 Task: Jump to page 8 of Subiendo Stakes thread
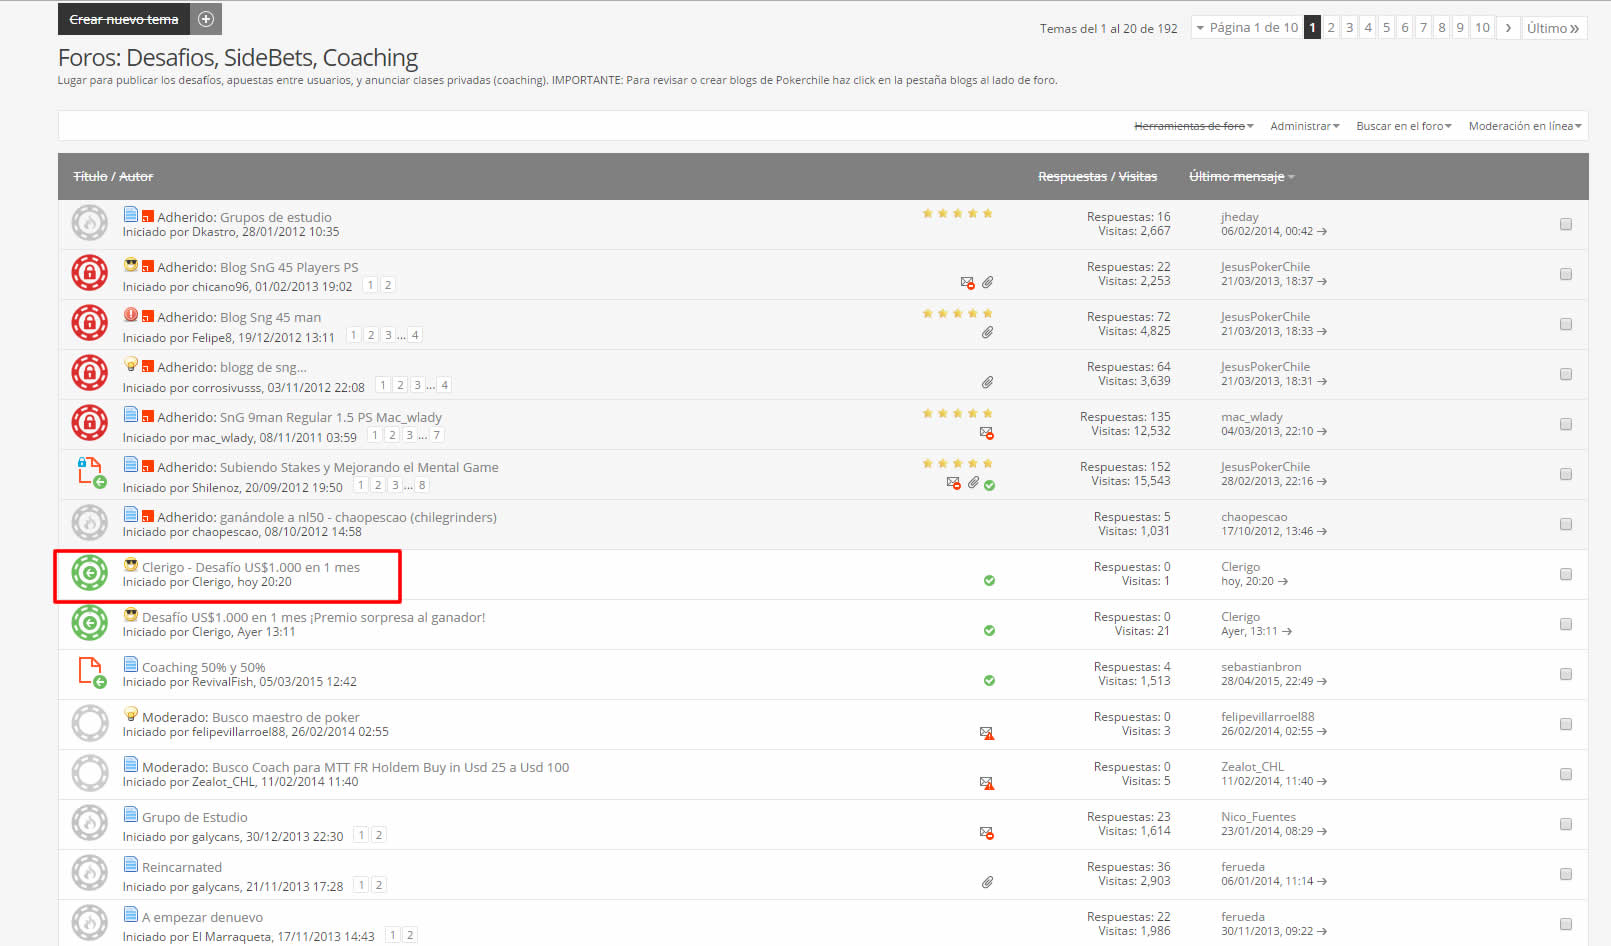point(422,485)
